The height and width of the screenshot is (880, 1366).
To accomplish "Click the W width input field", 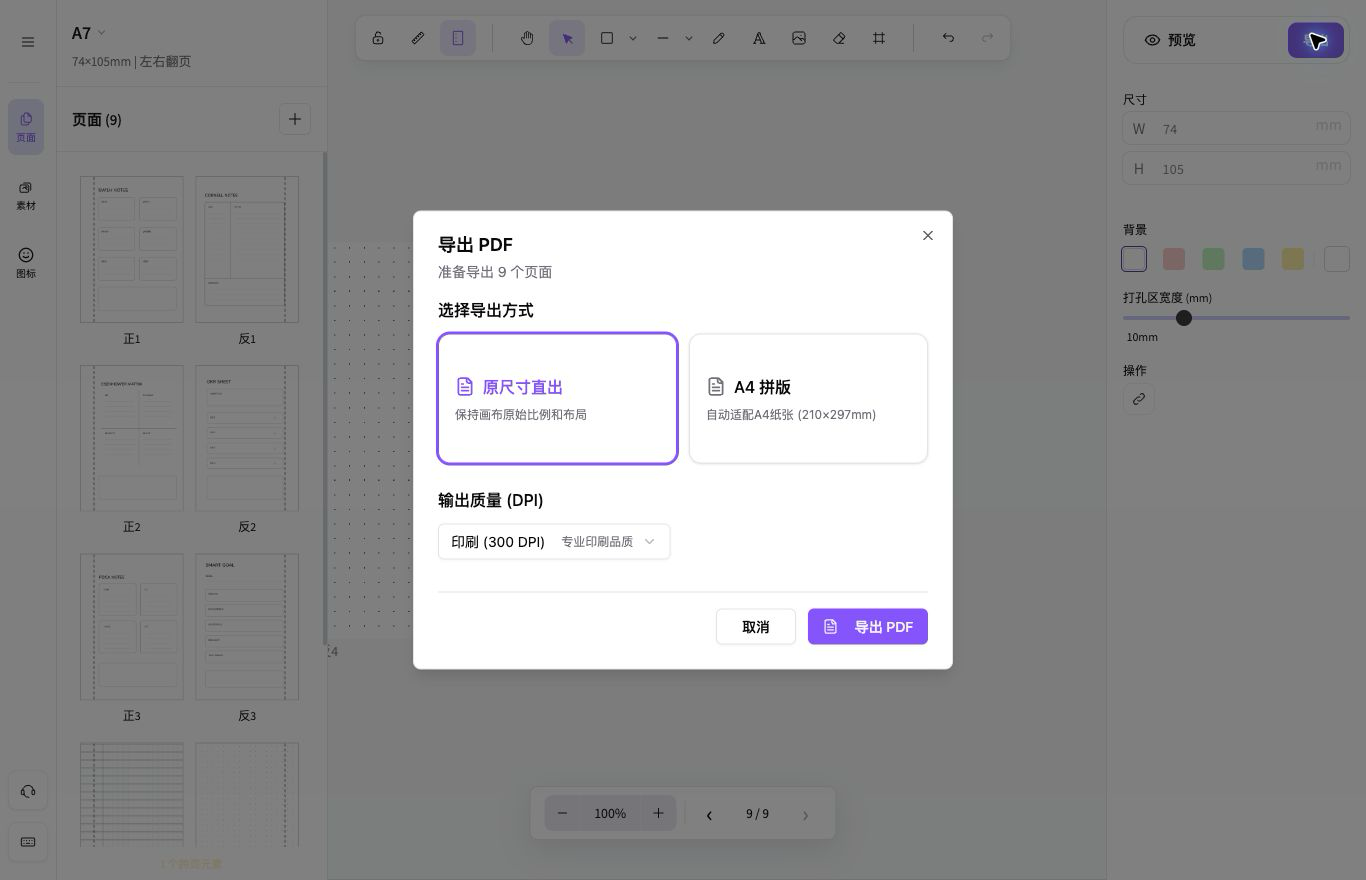I will point(1236,128).
